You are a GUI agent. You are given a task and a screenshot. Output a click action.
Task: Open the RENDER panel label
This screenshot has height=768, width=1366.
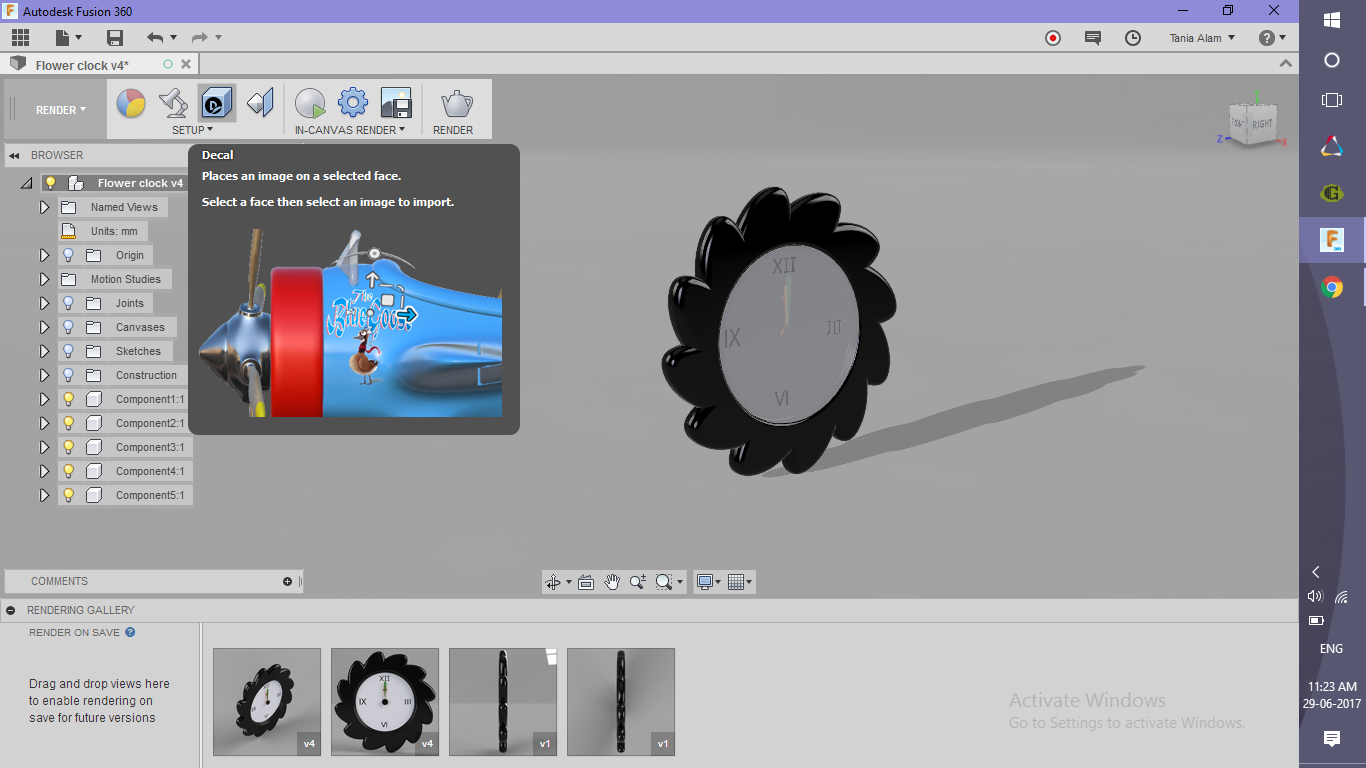tap(453, 130)
